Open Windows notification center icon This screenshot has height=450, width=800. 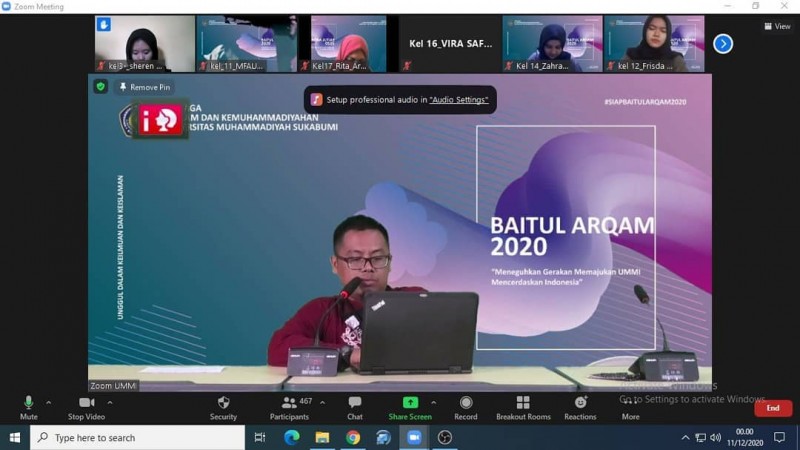pos(779,437)
